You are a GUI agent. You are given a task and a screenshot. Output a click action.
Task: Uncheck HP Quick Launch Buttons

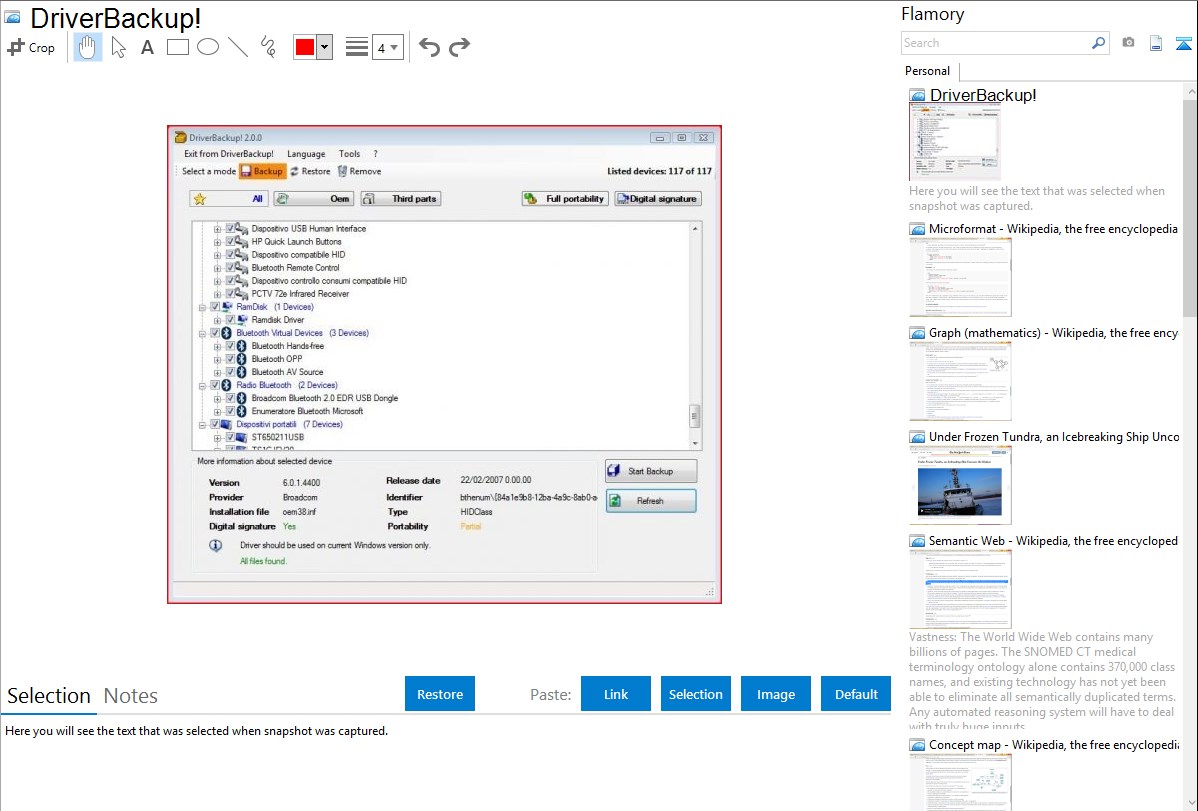230,242
